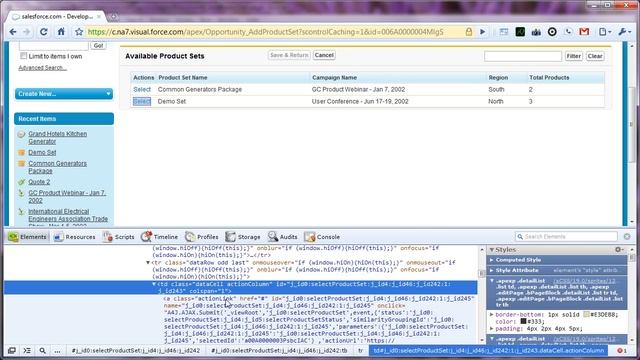This screenshot has width=640, height=360.
Task: Expand the Style Attribute section
Action: [x=492, y=270]
